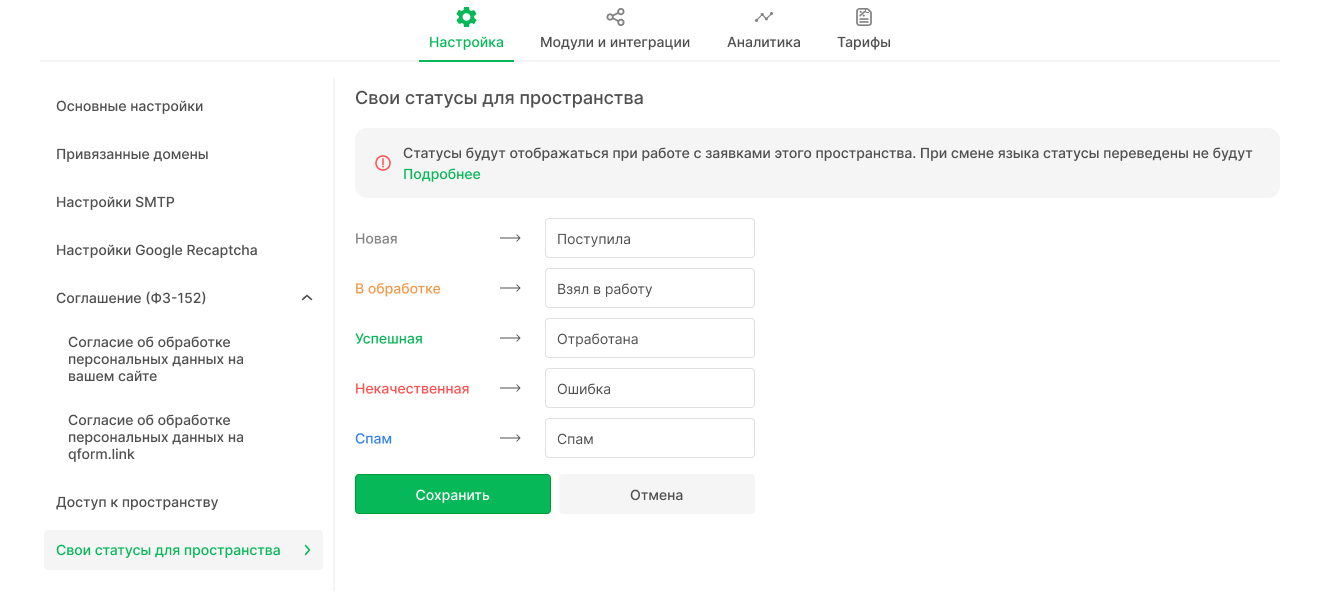Click the gray Новая status label
The height and width of the screenshot is (596, 1320).
coord(376,238)
